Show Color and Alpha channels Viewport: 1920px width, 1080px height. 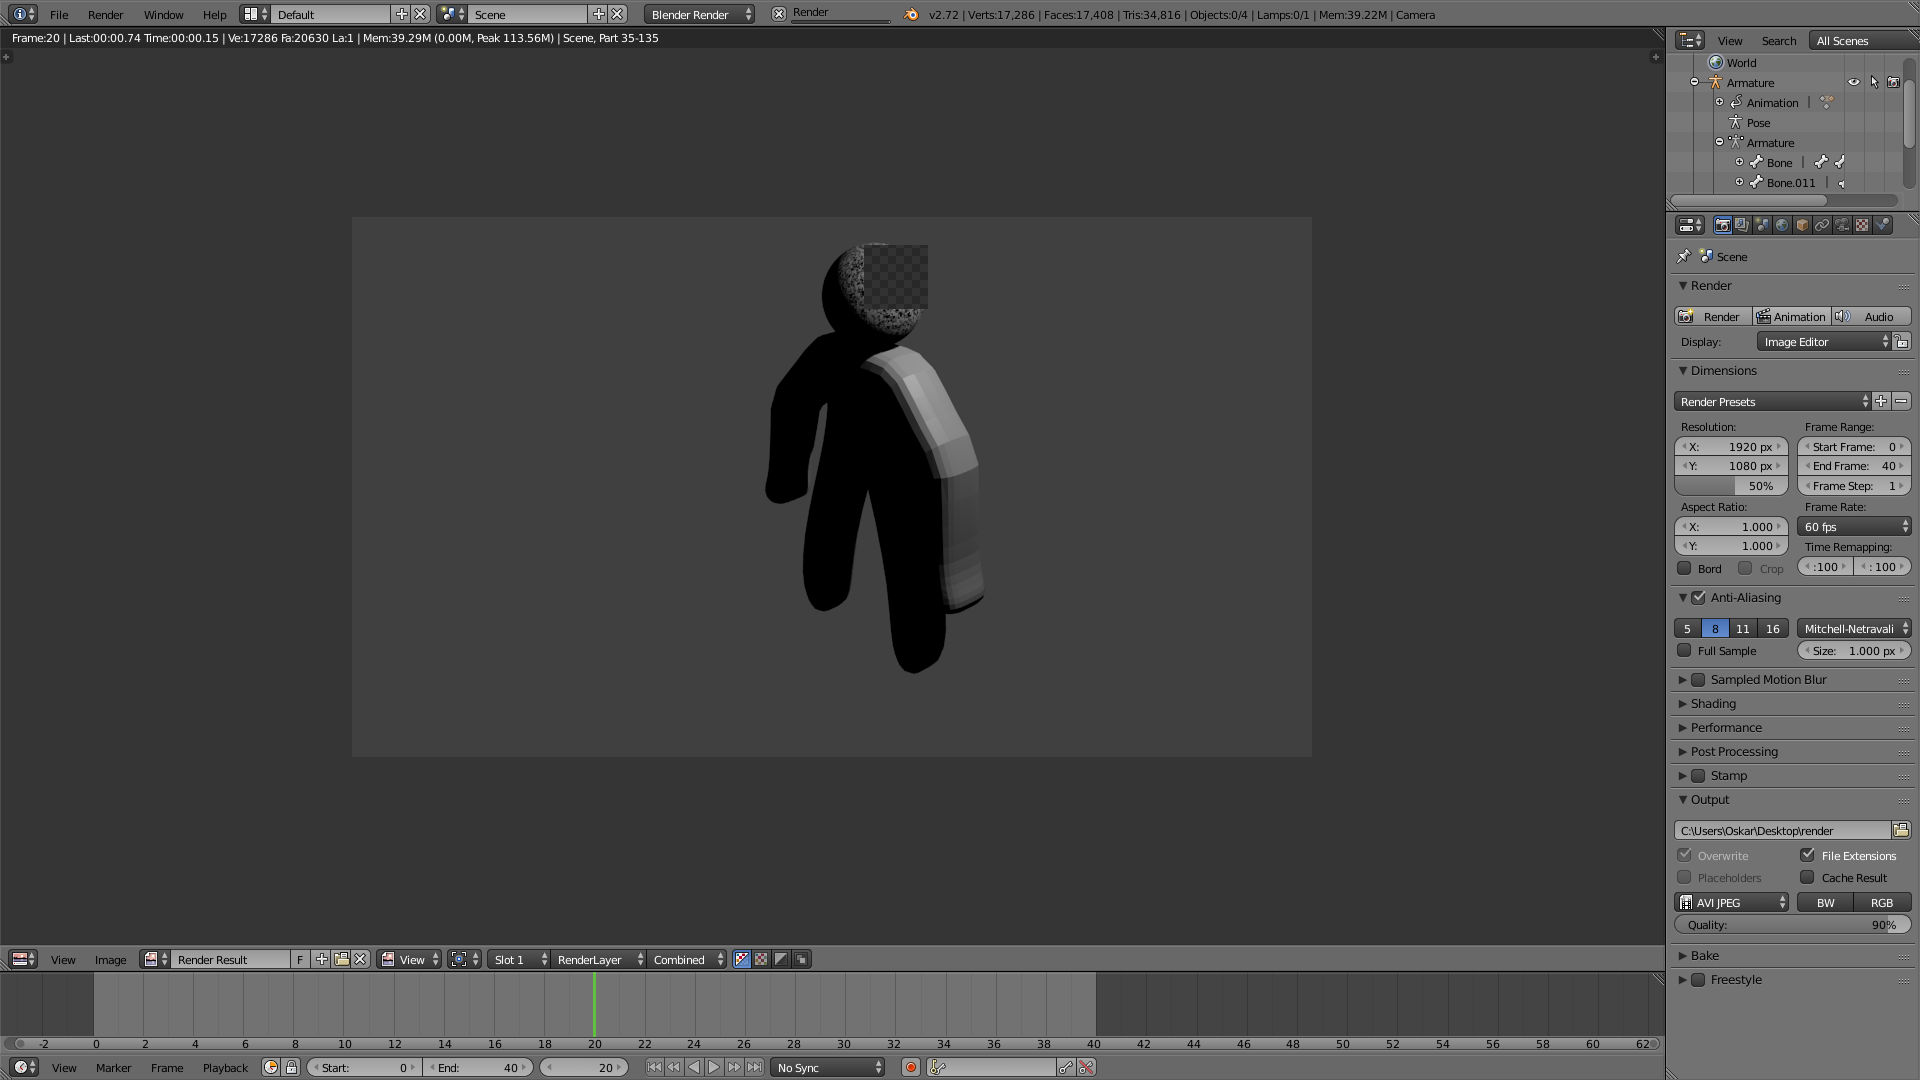(742, 960)
